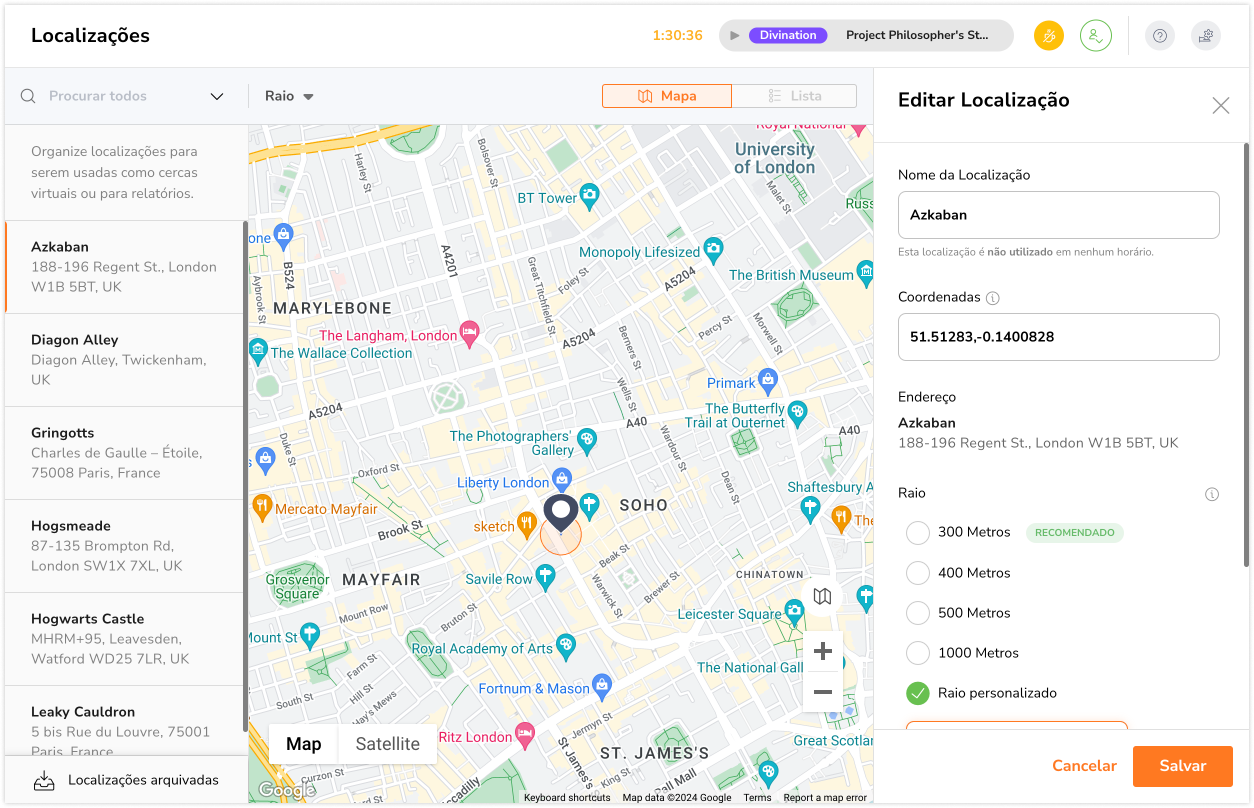Switch to the Lista view tab

point(794,96)
